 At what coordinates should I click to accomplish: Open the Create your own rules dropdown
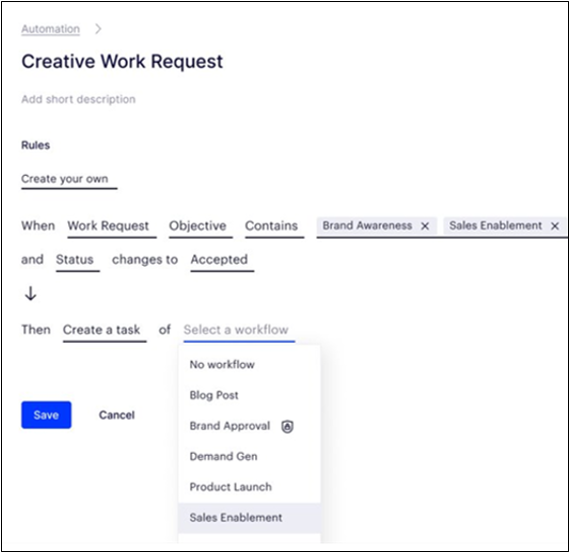[69, 180]
